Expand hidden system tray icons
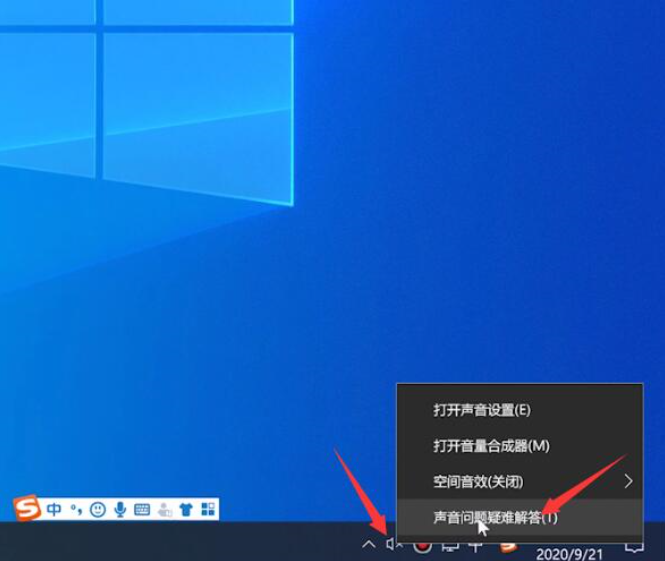 coord(368,545)
